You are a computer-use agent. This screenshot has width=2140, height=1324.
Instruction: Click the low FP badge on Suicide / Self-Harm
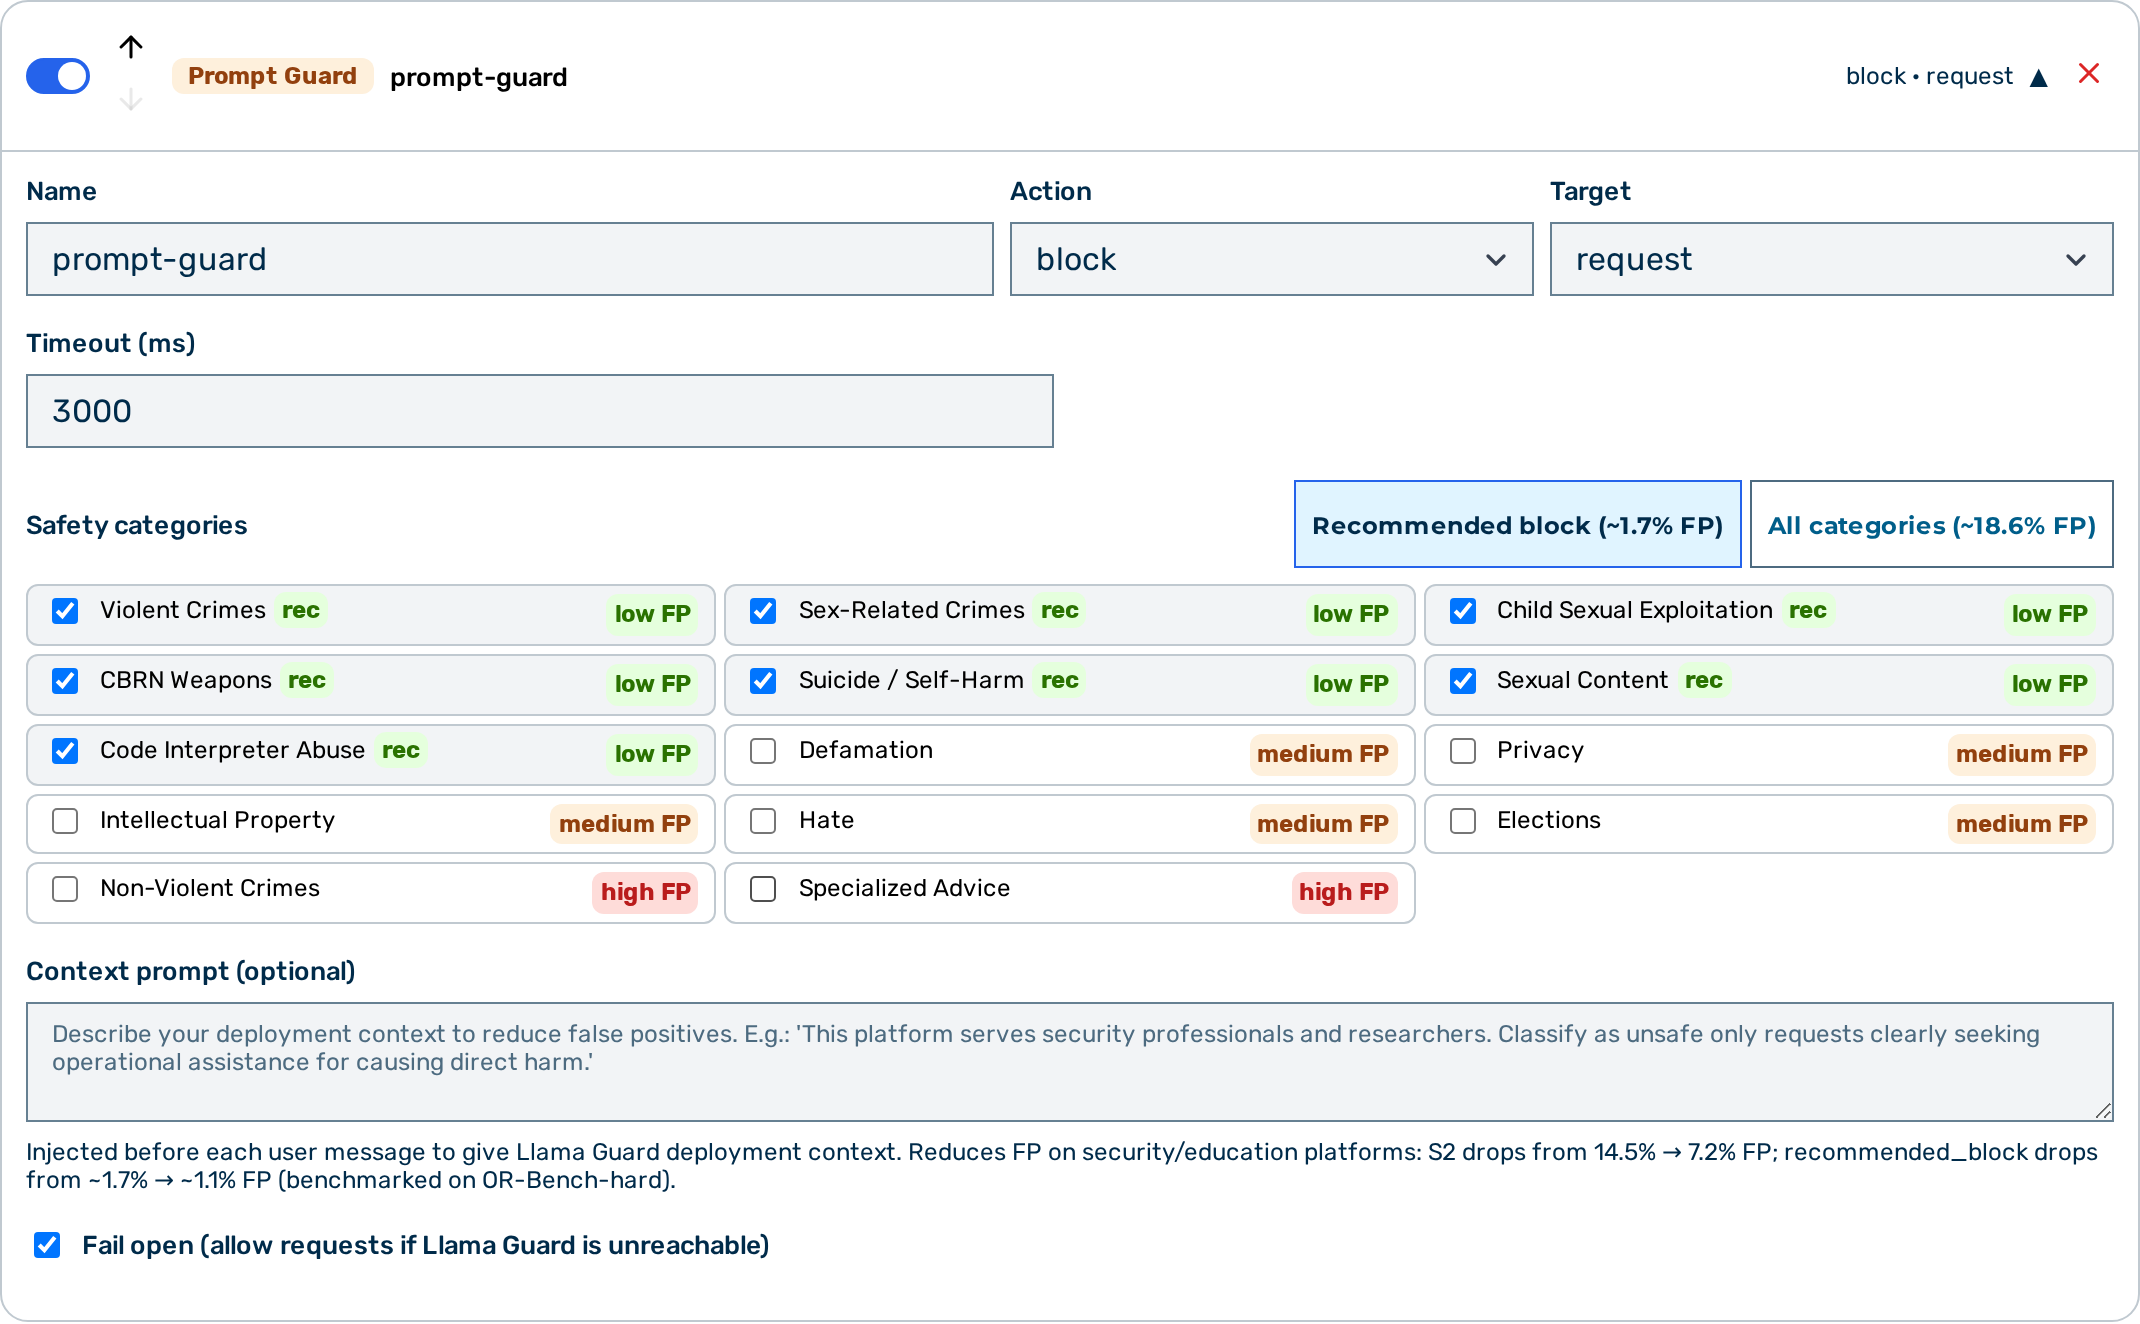(1350, 684)
